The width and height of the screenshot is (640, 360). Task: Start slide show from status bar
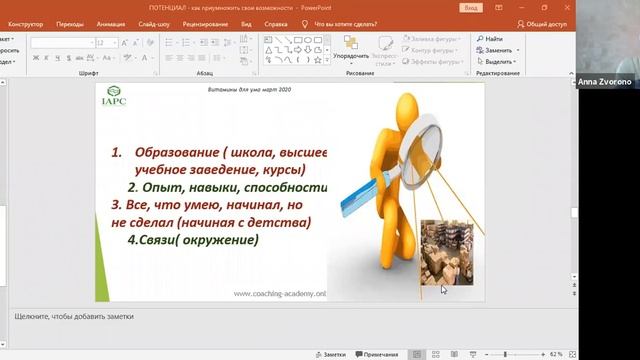(473, 354)
